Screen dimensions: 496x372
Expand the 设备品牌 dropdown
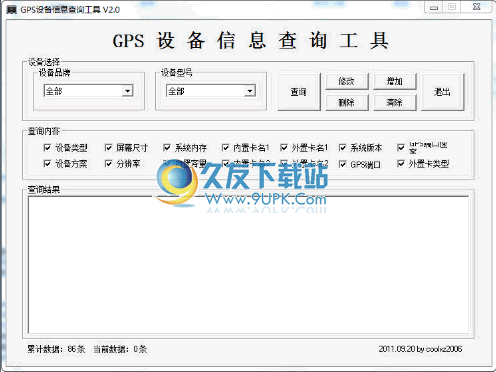point(127,91)
